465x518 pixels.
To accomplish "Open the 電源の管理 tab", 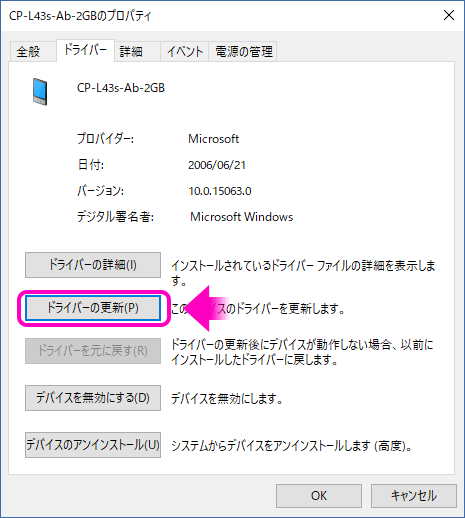I will [x=243, y=52].
